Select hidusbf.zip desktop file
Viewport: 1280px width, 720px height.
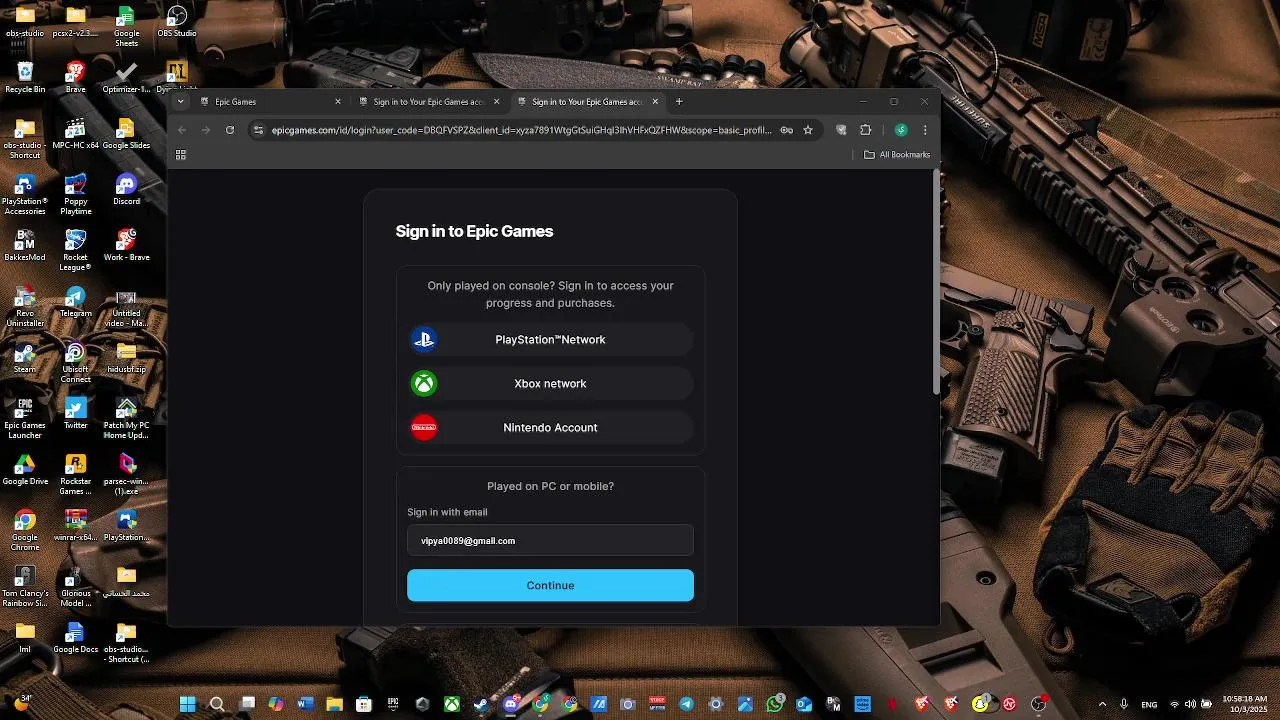126,357
